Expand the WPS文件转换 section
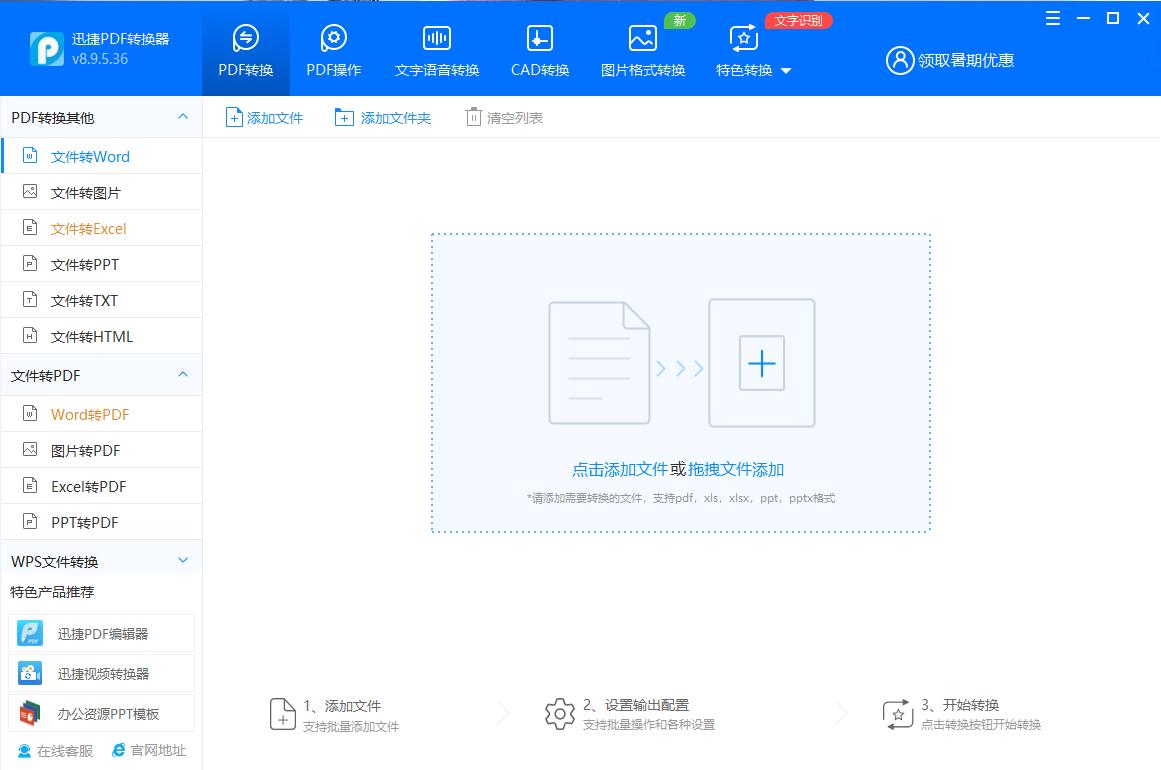The image size is (1161, 770). 182,559
